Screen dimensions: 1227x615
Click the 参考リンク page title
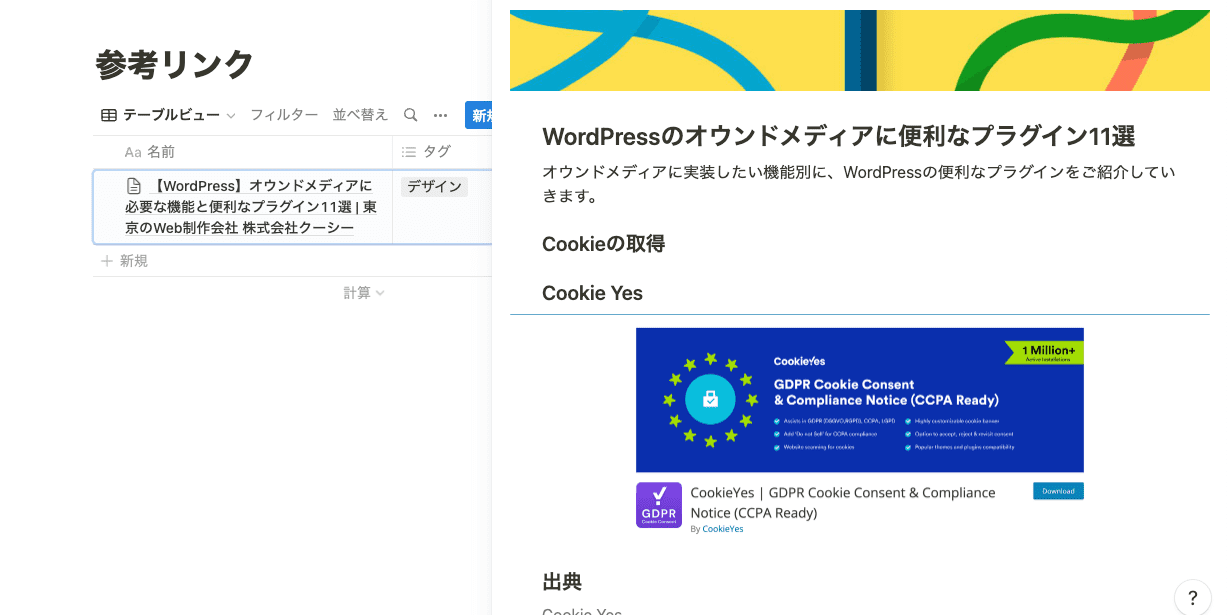pos(175,64)
